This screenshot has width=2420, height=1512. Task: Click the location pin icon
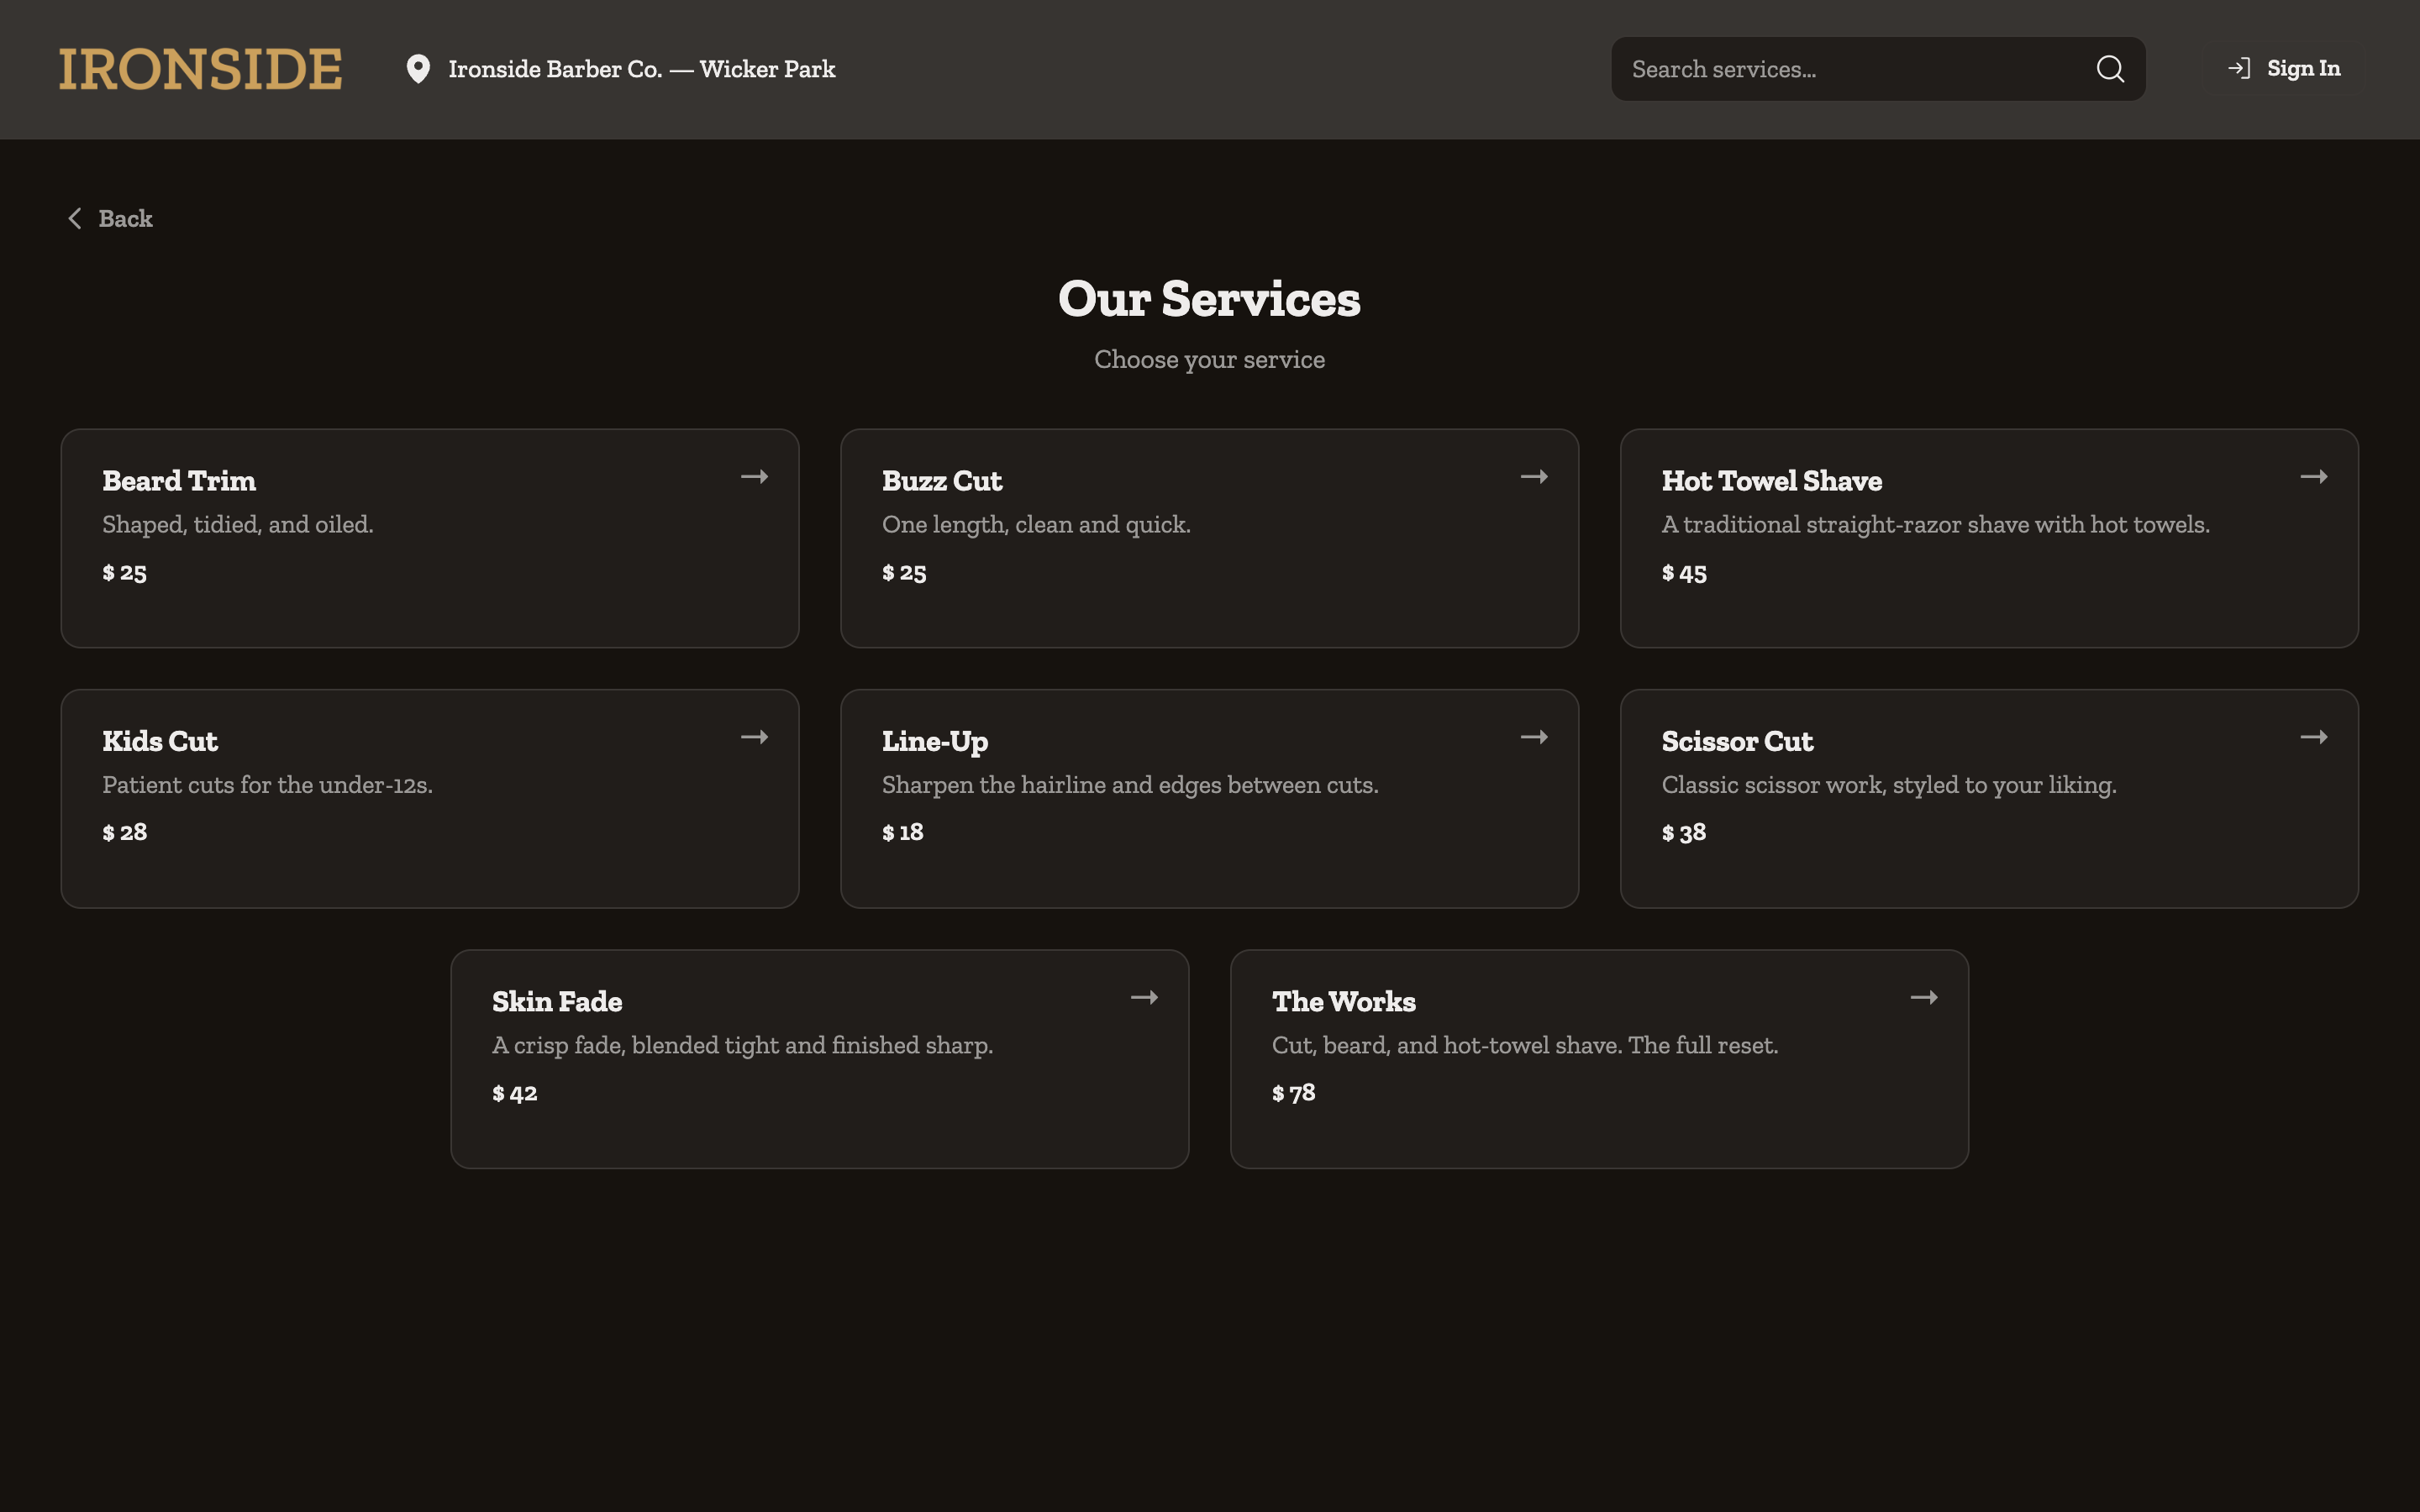pos(418,69)
